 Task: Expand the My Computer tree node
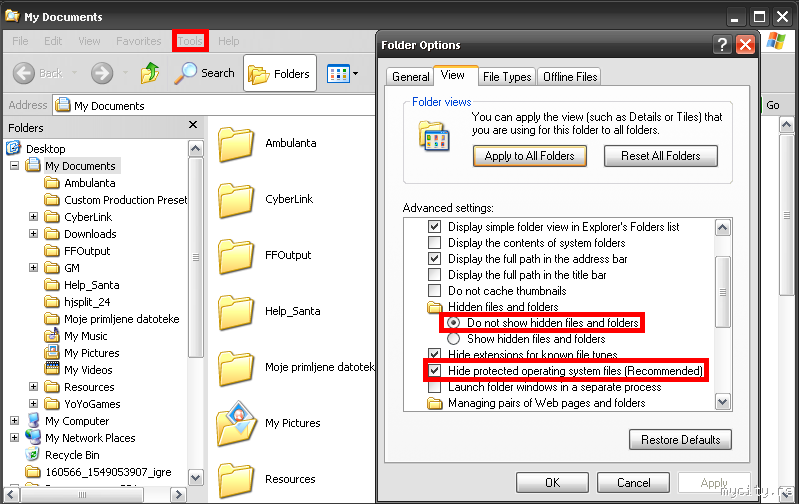coord(14,421)
